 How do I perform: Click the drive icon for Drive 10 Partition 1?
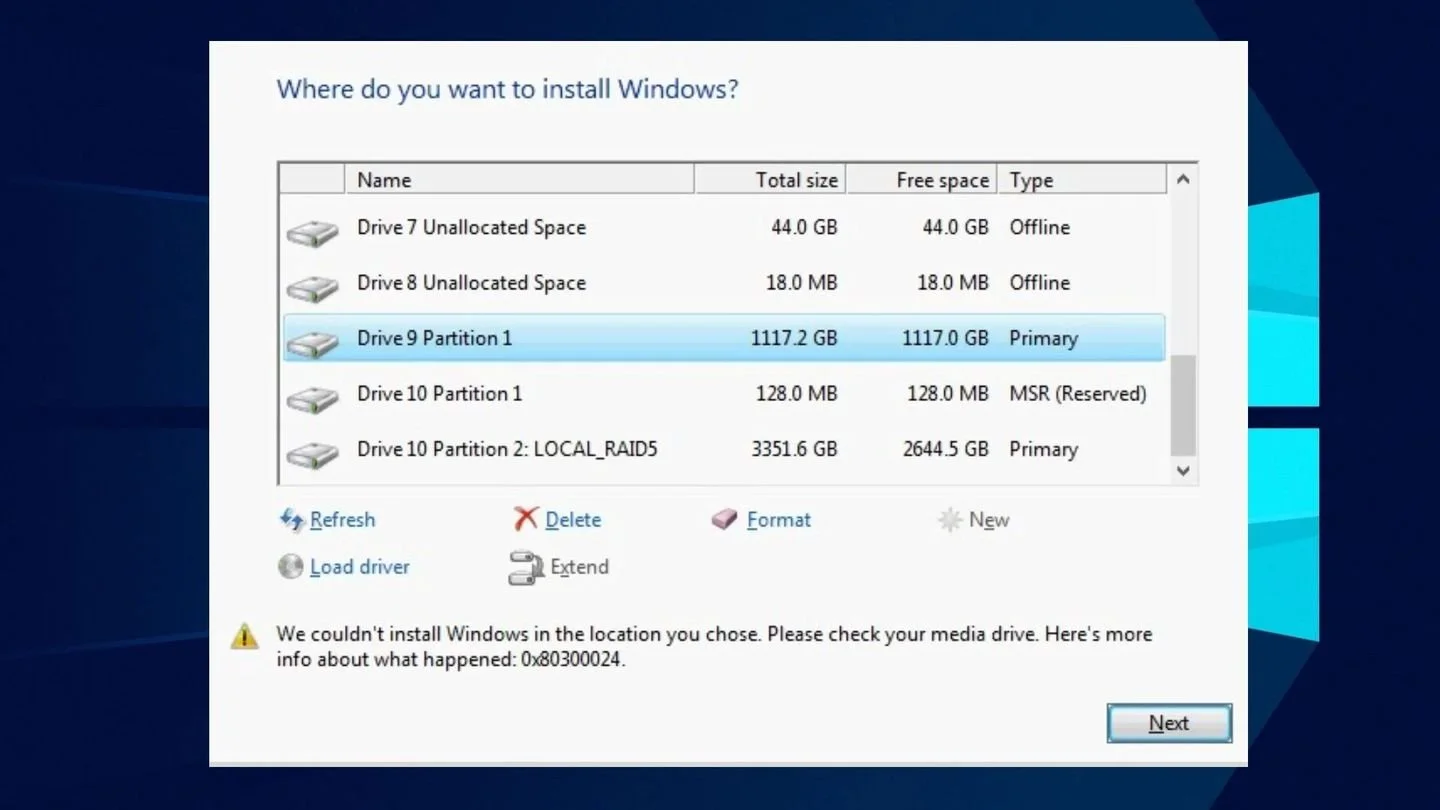coord(312,401)
